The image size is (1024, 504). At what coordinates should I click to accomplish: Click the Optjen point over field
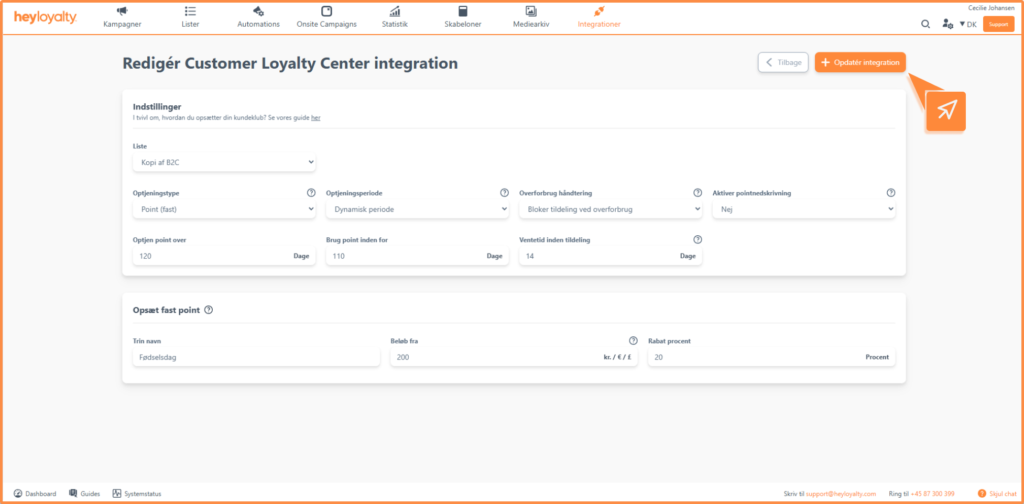point(224,257)
